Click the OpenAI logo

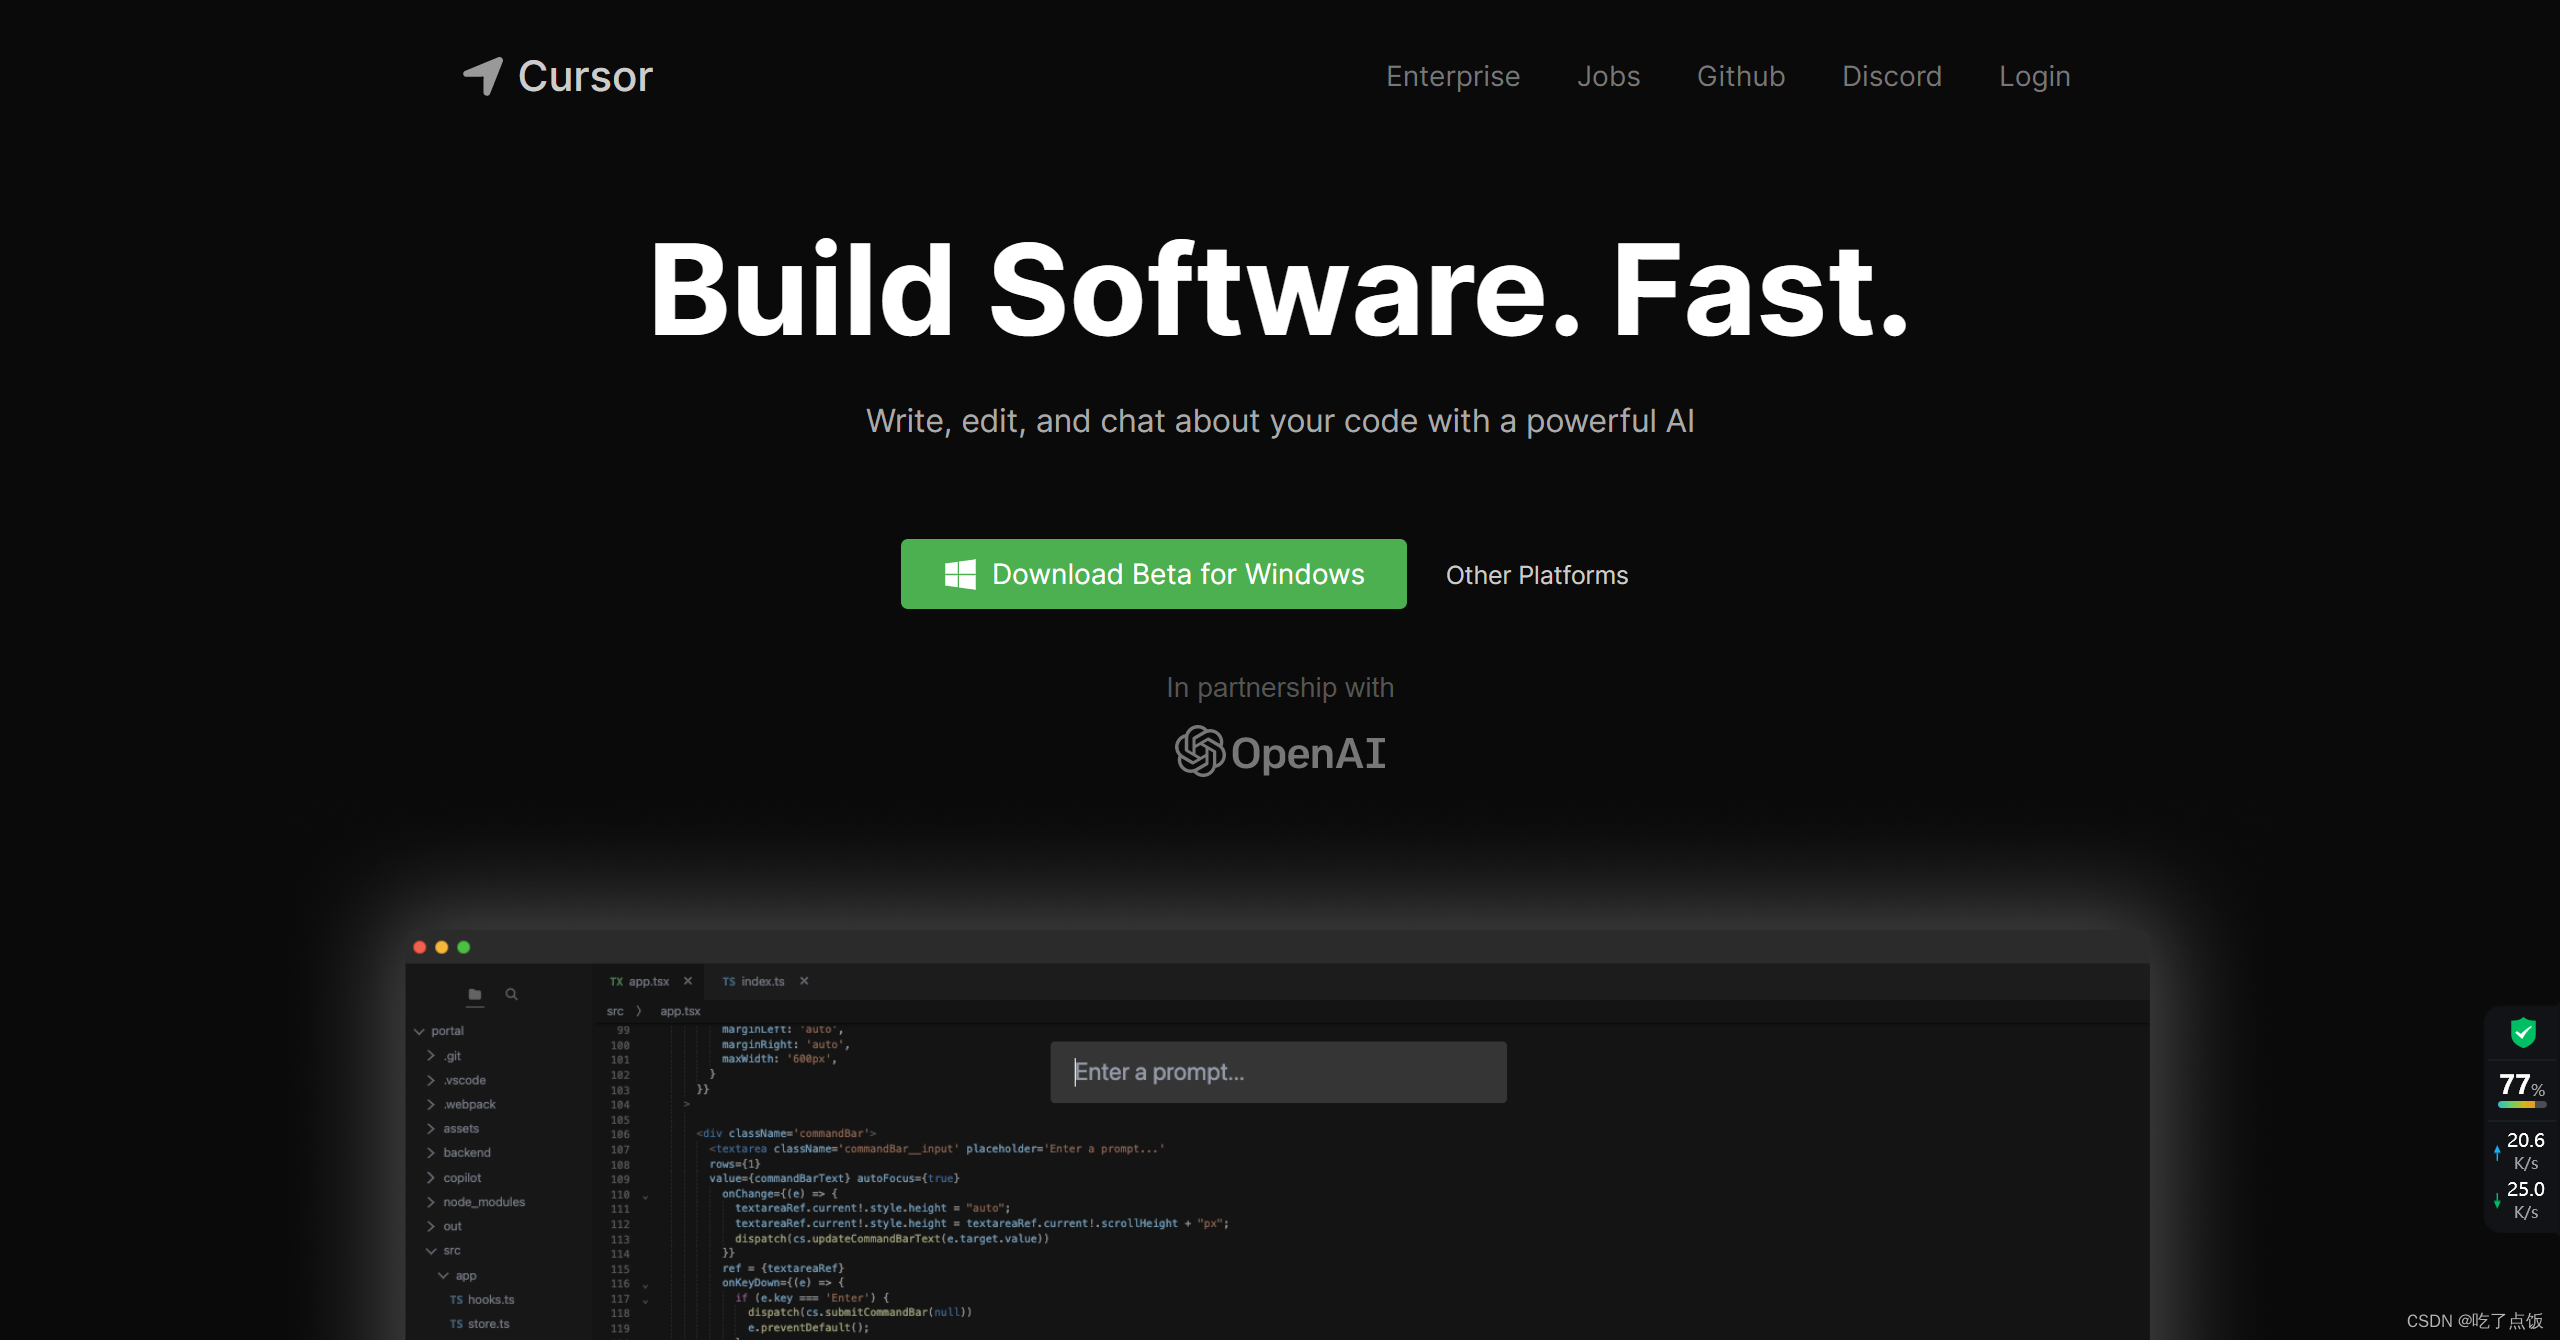pos(1280,752)
